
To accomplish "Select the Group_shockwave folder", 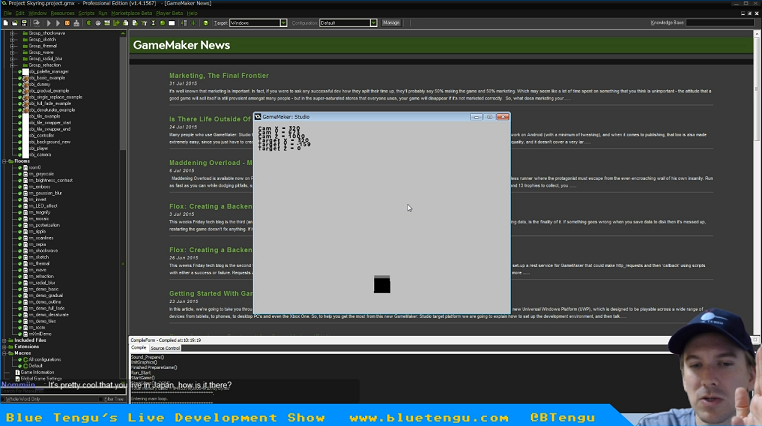I will (47, 33).
